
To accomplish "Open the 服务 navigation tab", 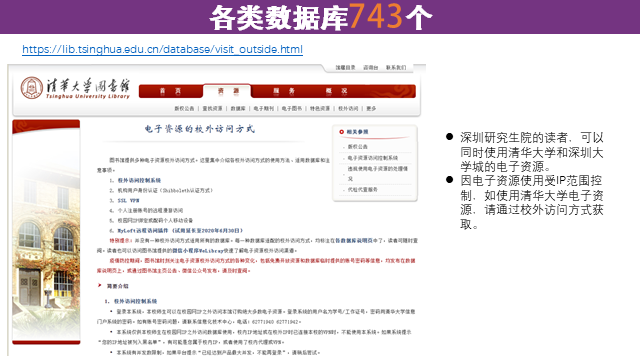I will click(x=284, y=91).
